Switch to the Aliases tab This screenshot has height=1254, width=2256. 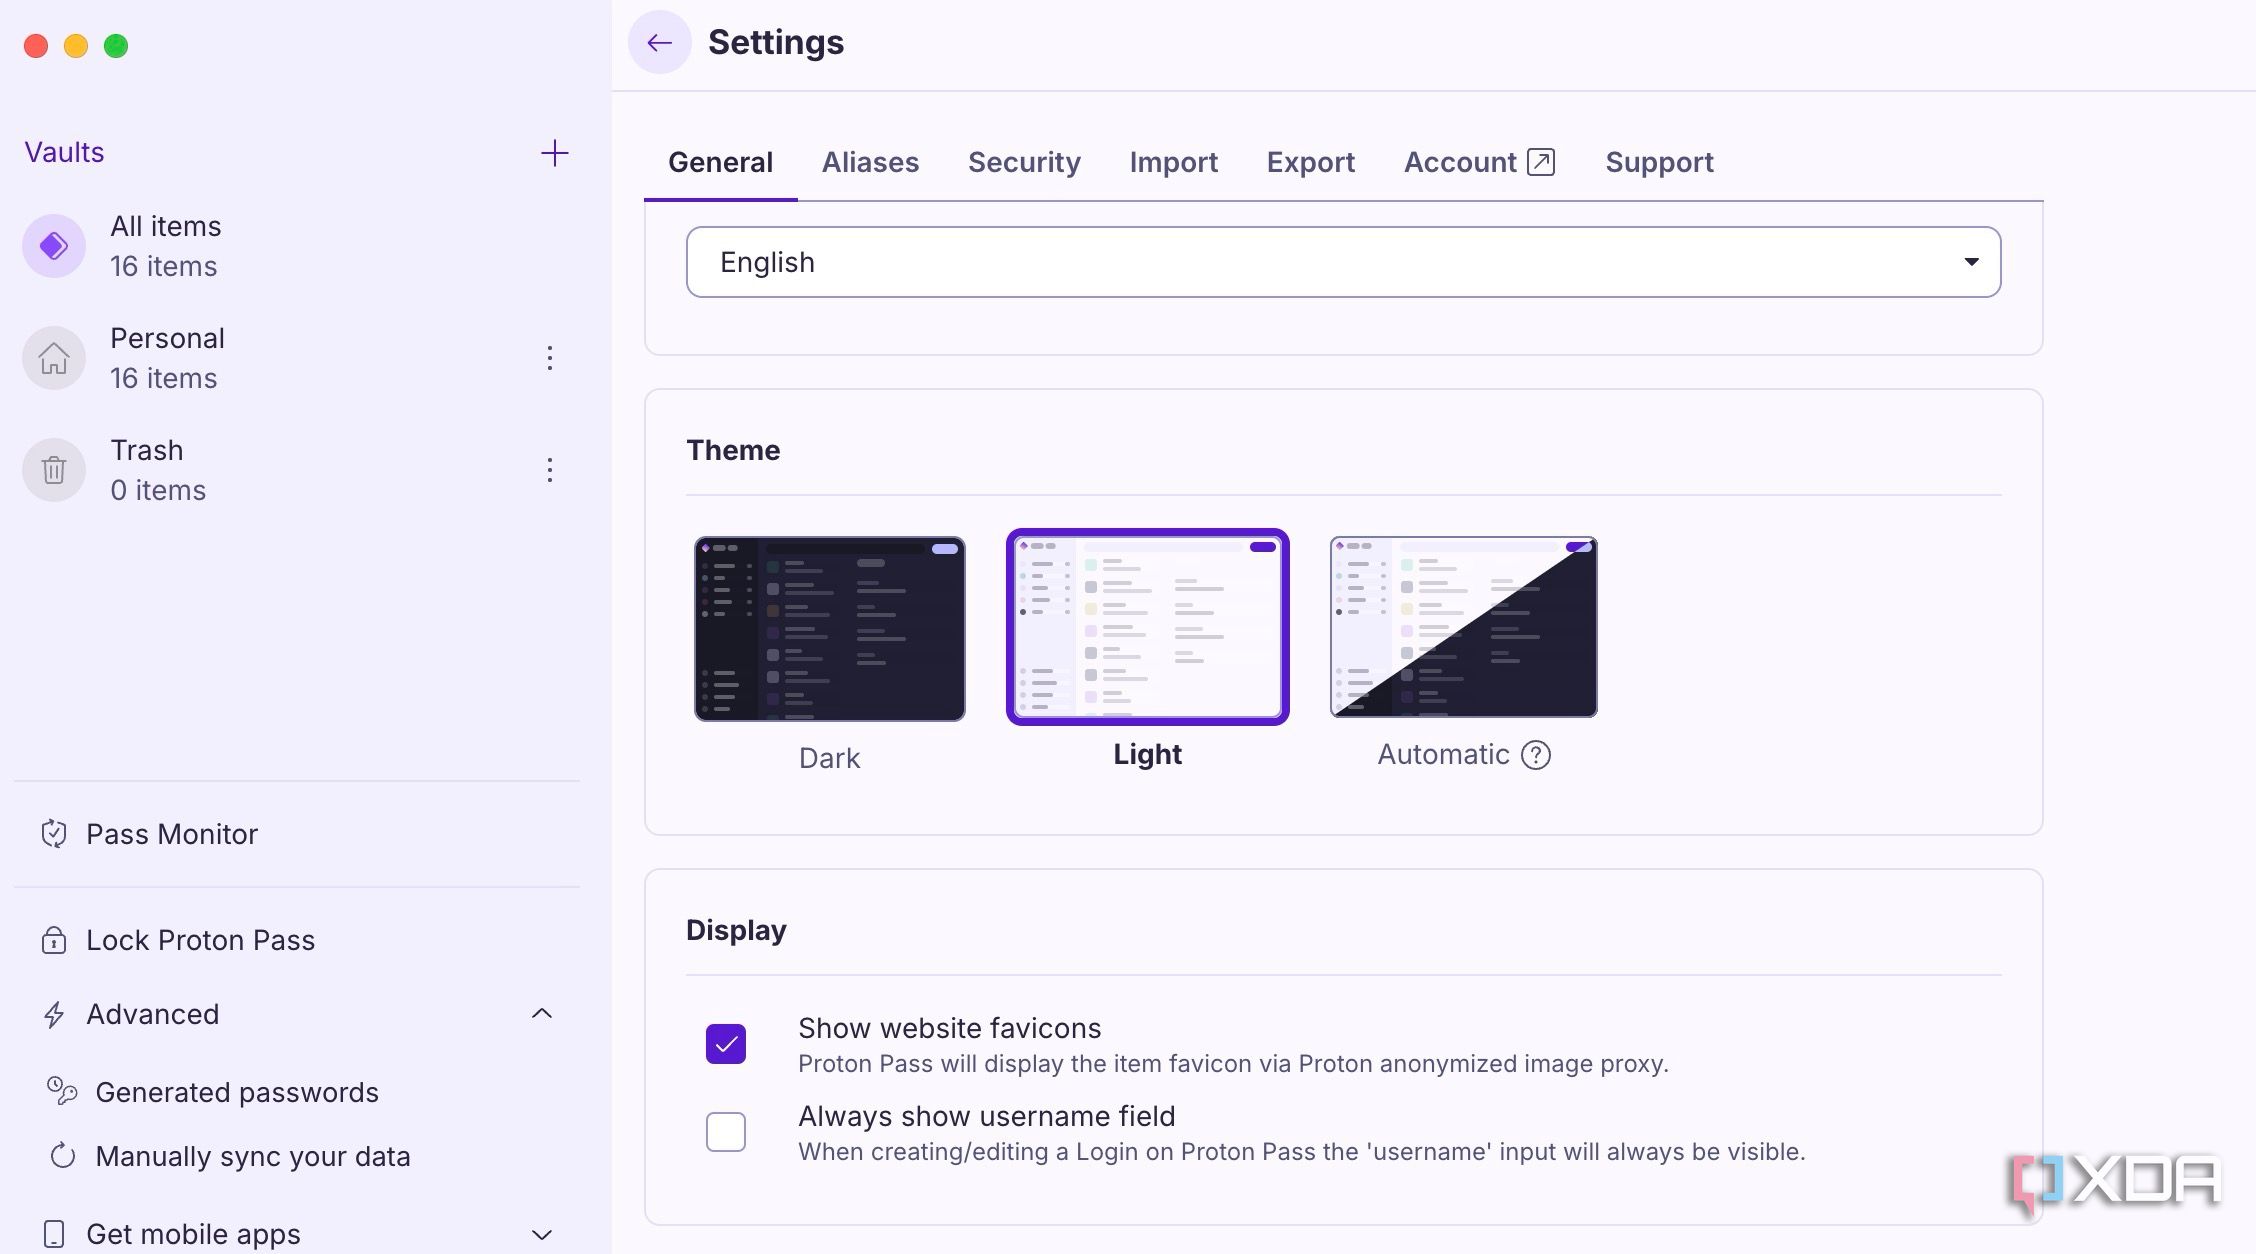[x=870, y=162]
